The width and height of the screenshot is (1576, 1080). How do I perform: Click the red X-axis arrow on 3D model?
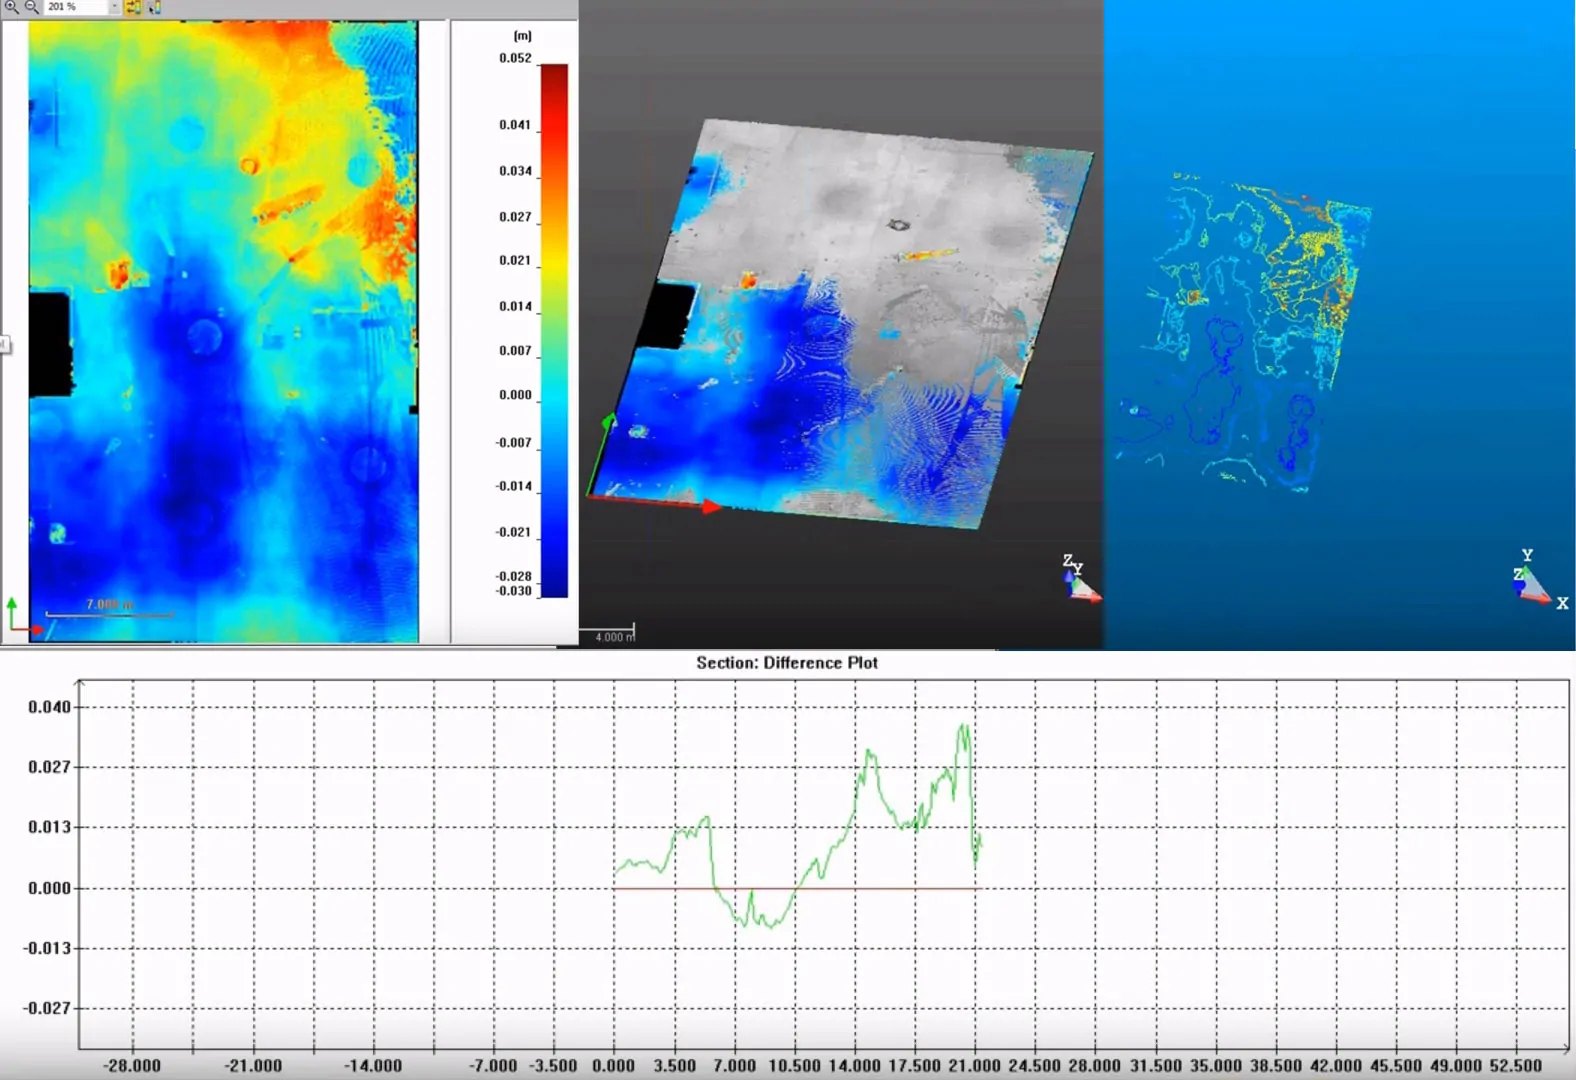coord(710,507)
